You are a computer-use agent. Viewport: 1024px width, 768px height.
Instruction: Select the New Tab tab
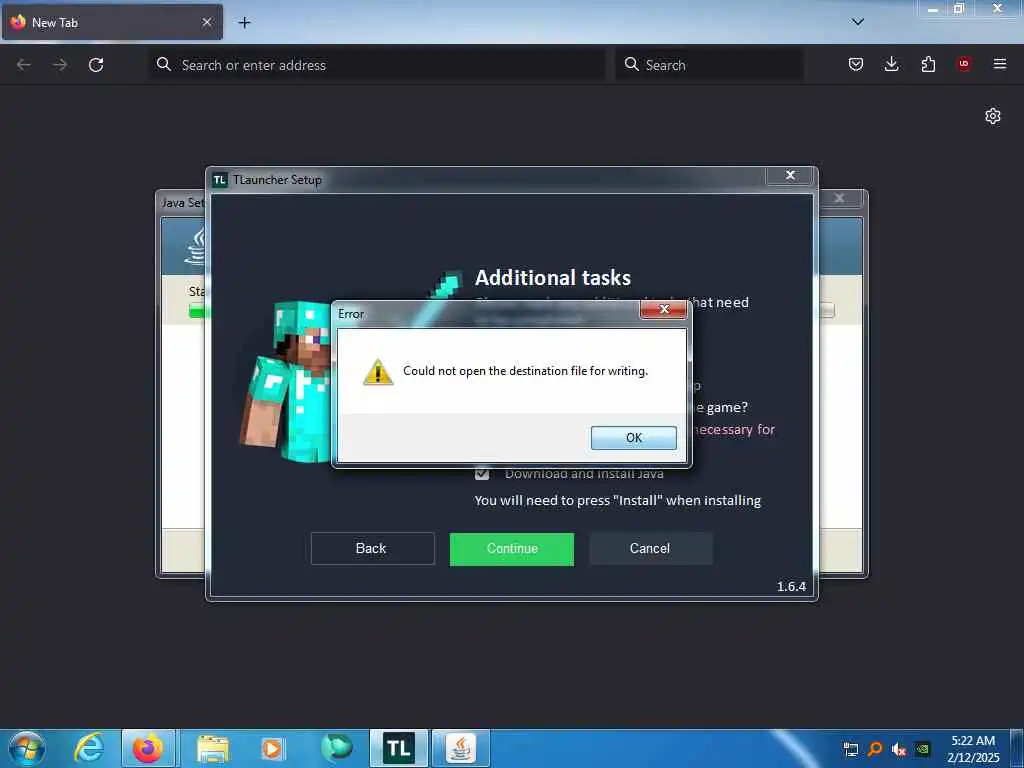point(112,22)
